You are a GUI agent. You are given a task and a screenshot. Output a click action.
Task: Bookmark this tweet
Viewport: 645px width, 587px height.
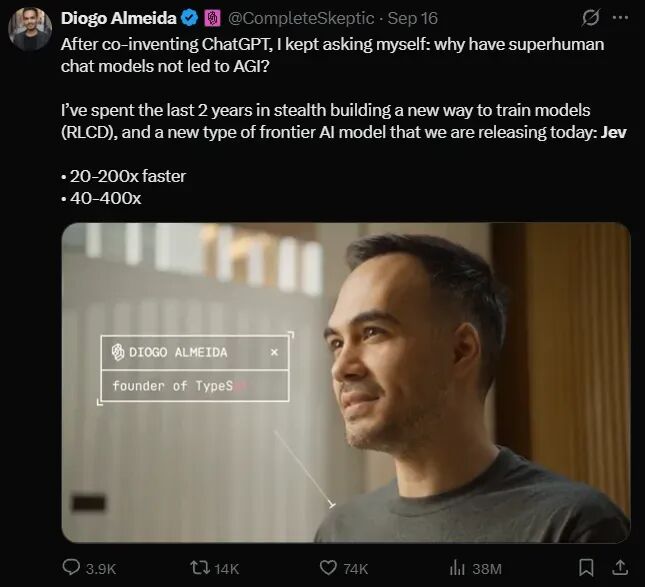tap(586, 568)
